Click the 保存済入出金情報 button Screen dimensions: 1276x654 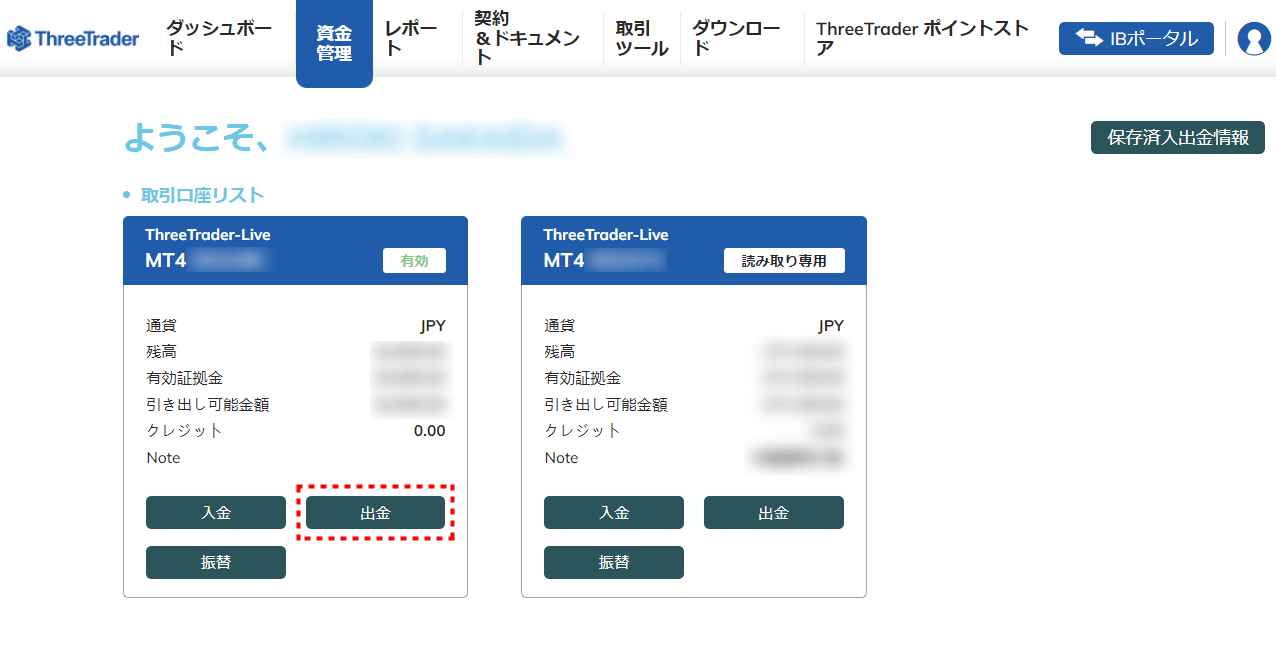(1178, 137)
